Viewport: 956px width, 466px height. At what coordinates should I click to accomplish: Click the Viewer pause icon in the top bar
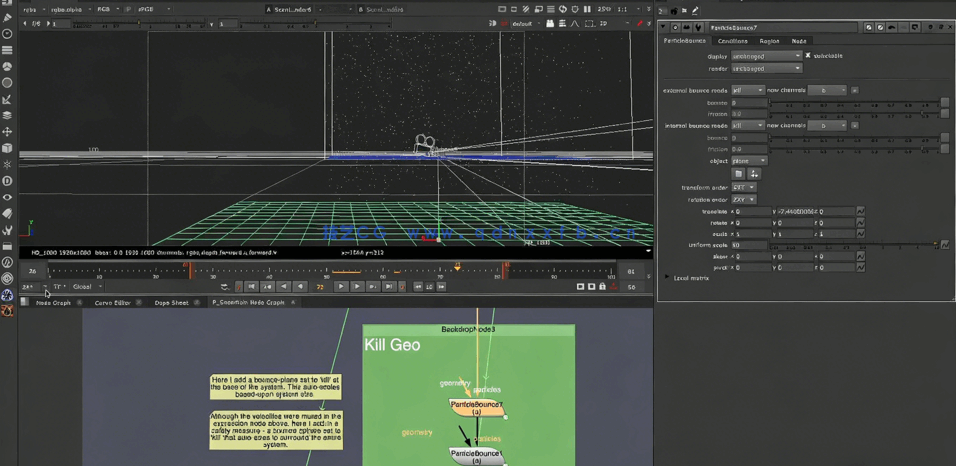[x=589, y=9]
